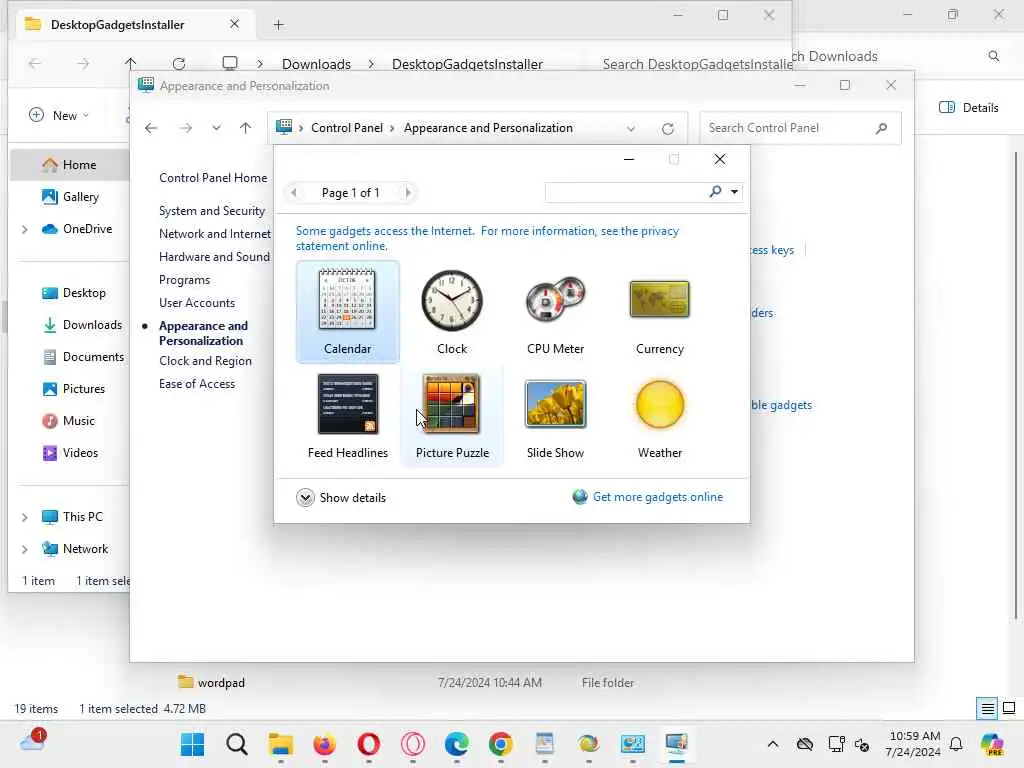Expand the Network tree node
This screenshot has width=1024, height=768.
point(24,549)
